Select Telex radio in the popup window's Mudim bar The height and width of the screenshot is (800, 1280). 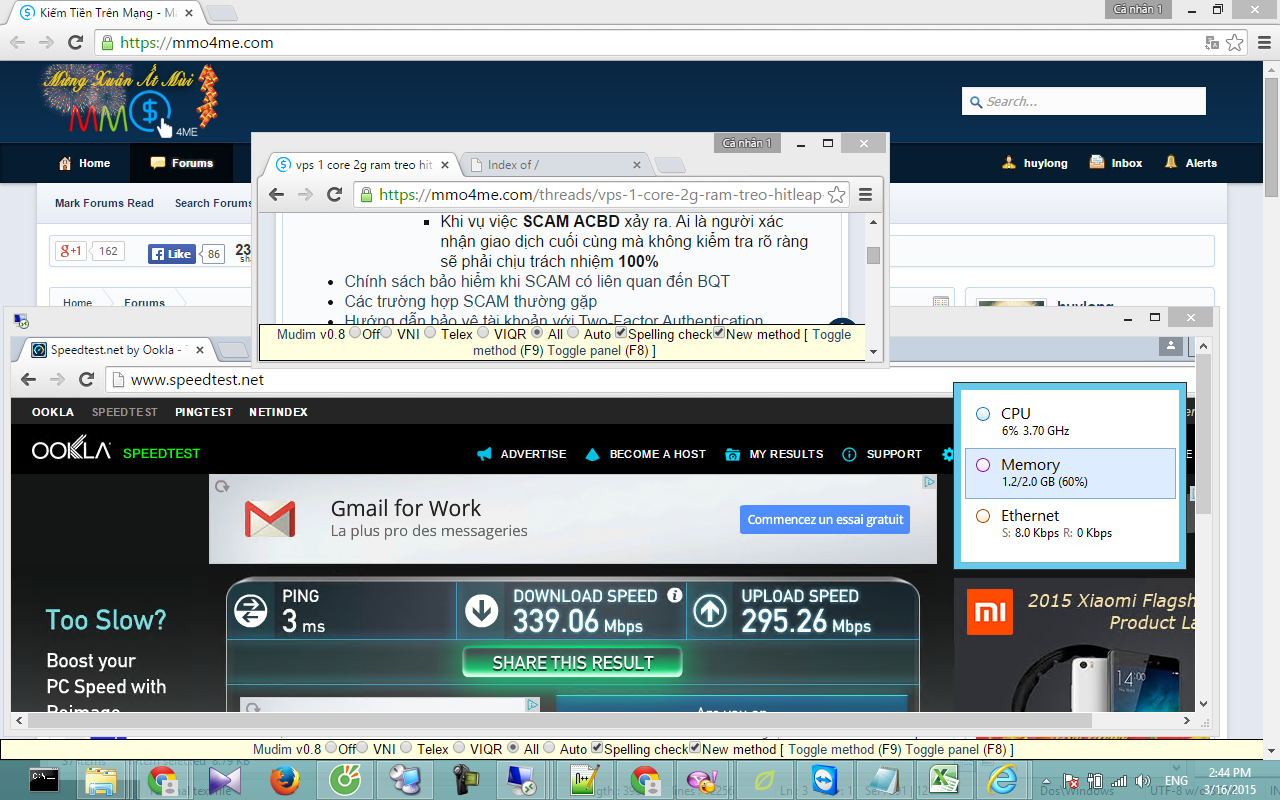(x=430, y=333)
